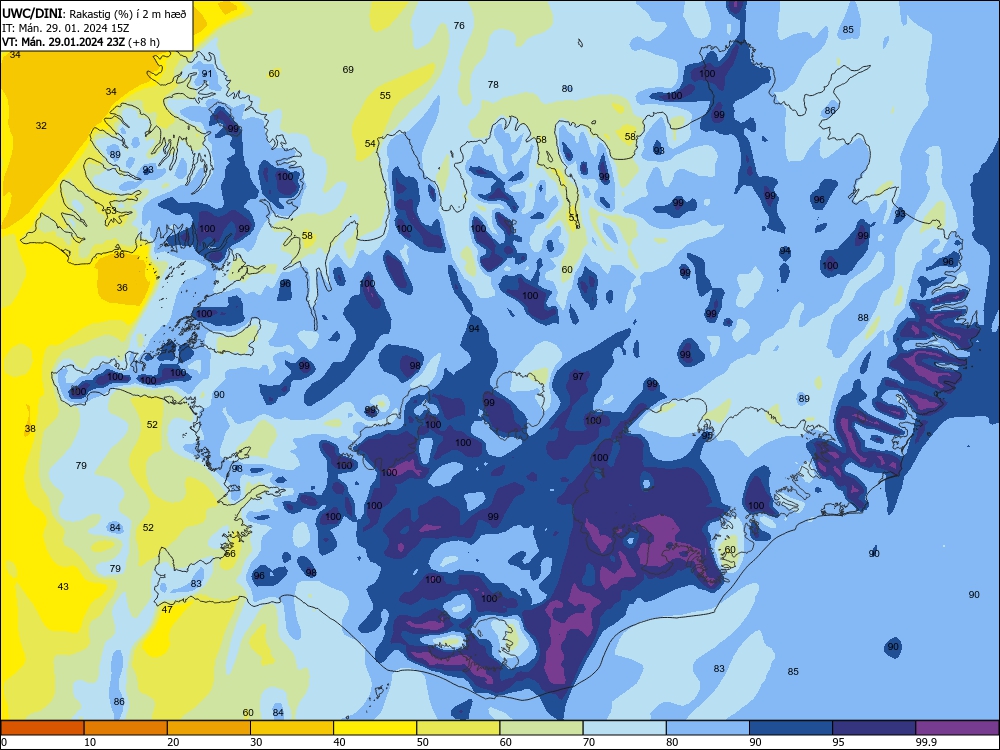The width and height of the screenshot is (1000, 750).
Task: Click the humidity value '69' on the map
Action: (x=348, y=70)
